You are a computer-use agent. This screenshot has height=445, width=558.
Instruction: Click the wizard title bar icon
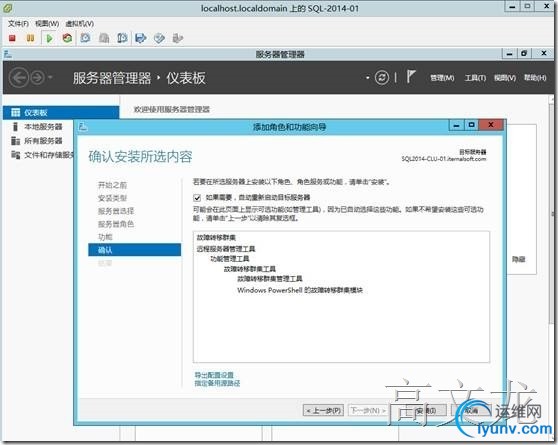pyautogui.click(x=83, y=127)
